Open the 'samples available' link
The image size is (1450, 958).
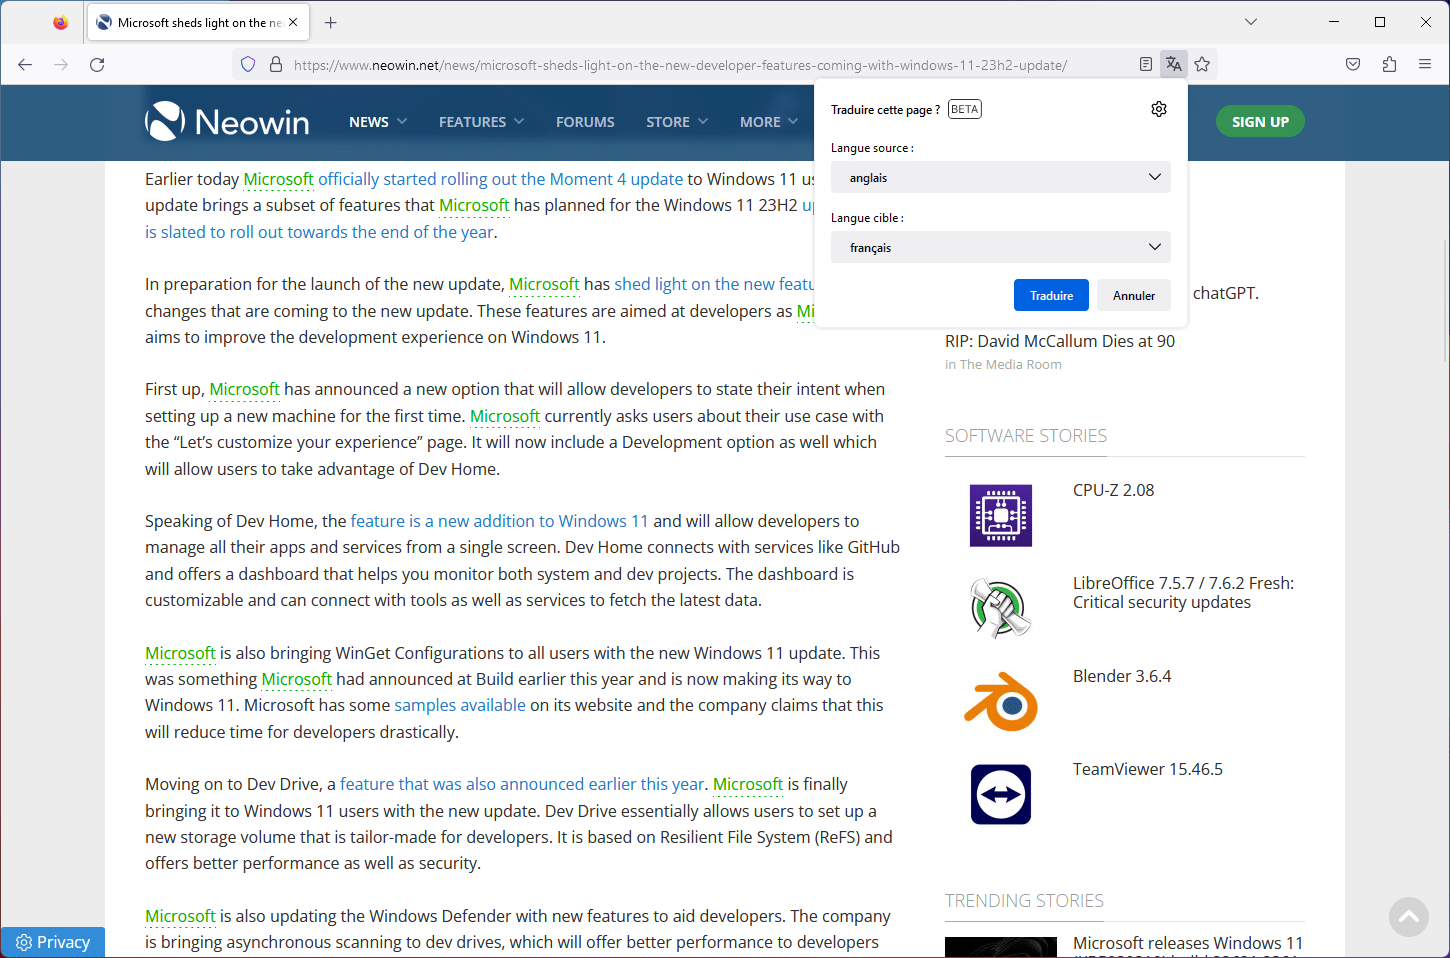[x=460, y=704]
